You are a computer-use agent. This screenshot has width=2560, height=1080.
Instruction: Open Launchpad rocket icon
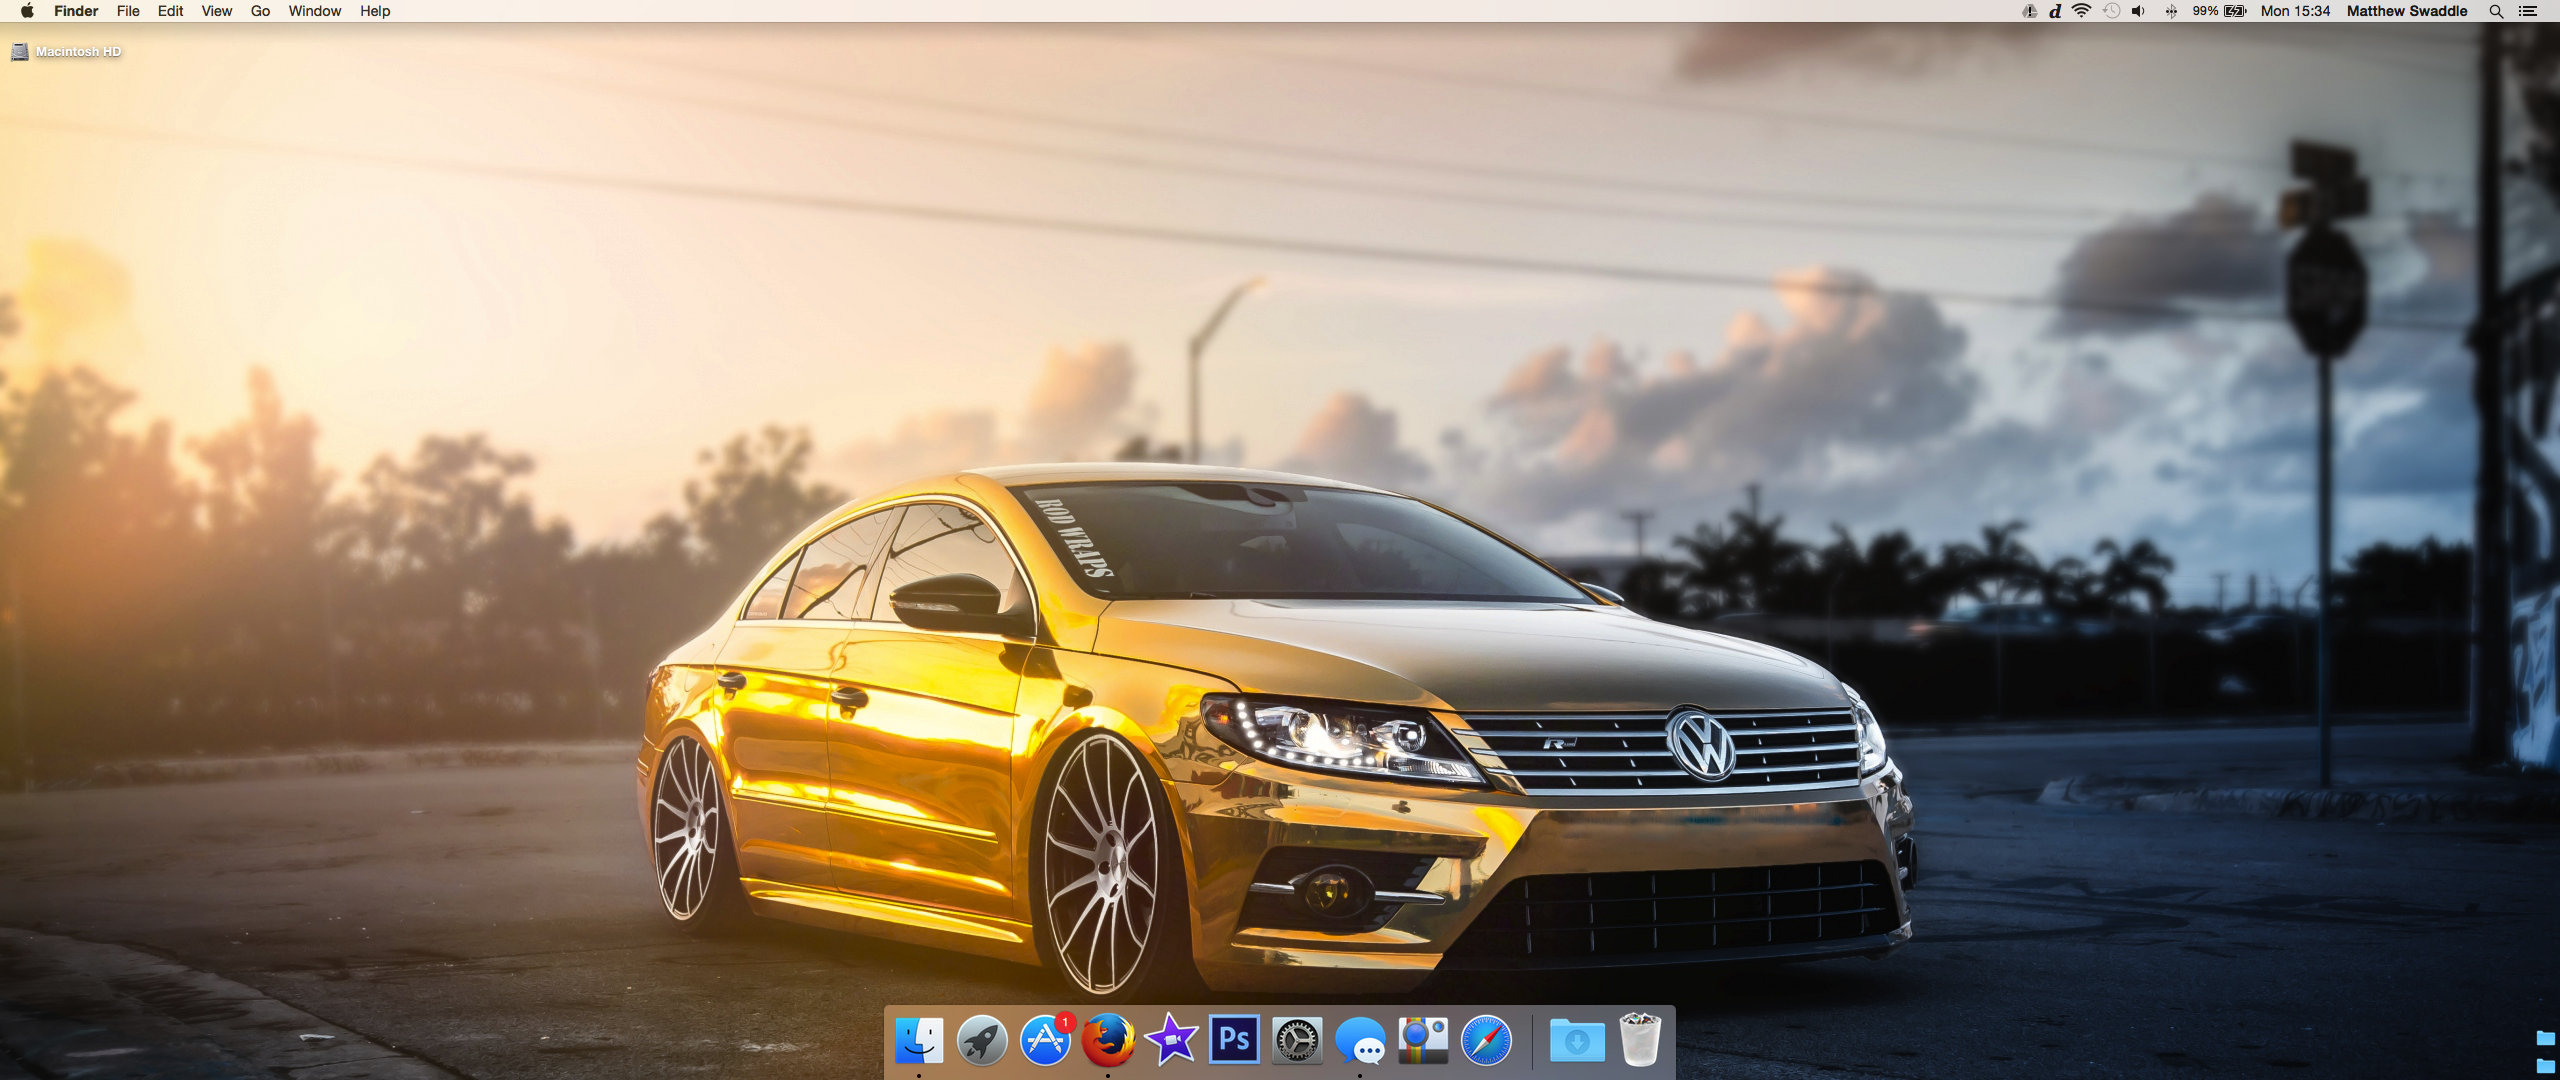pyautogui.click(x=982, y=1040)
